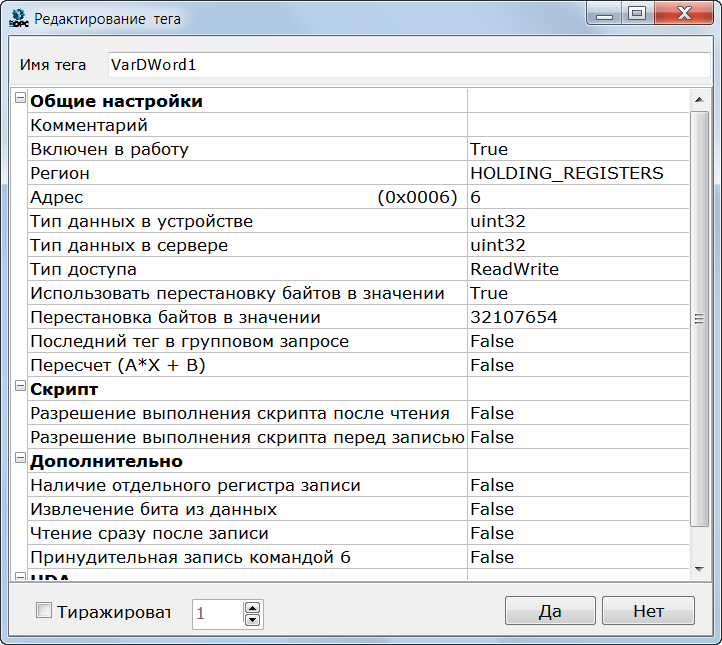Image resolution: width=722 pixels, height=645 pixels.
Task: Collapse the Скрипт section
Action: [x=20, y=386]
